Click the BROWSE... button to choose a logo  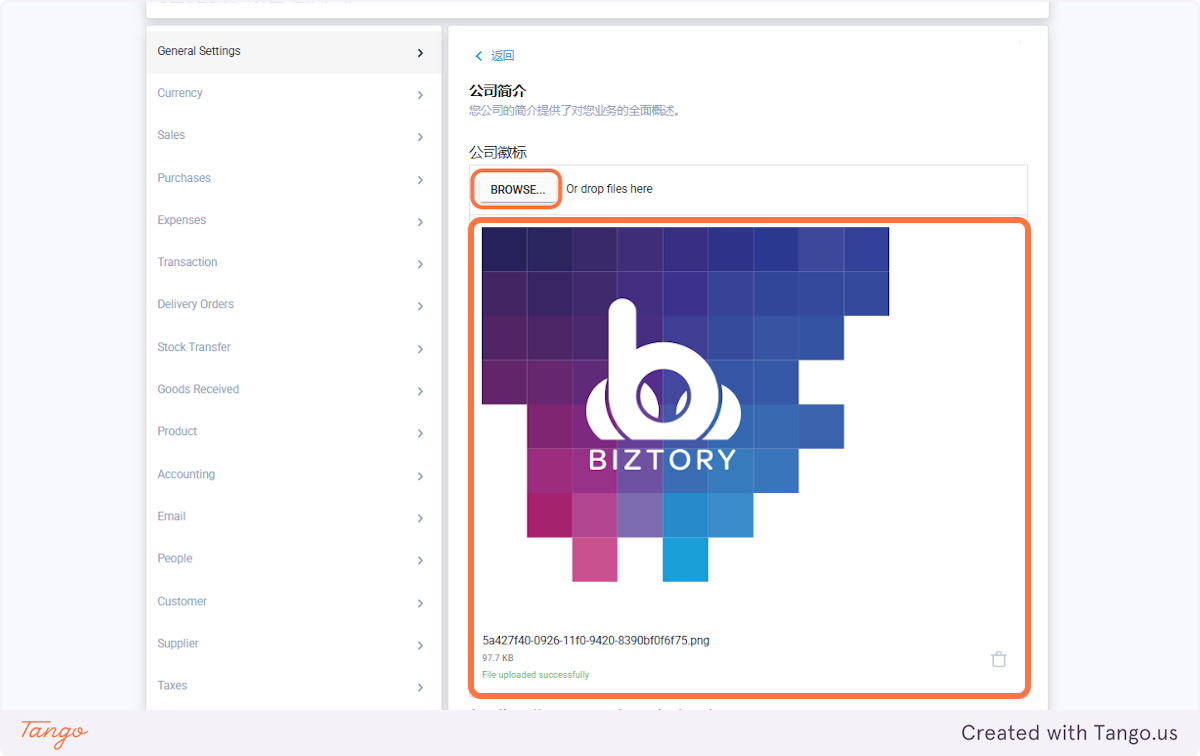(x=517, y=189)
